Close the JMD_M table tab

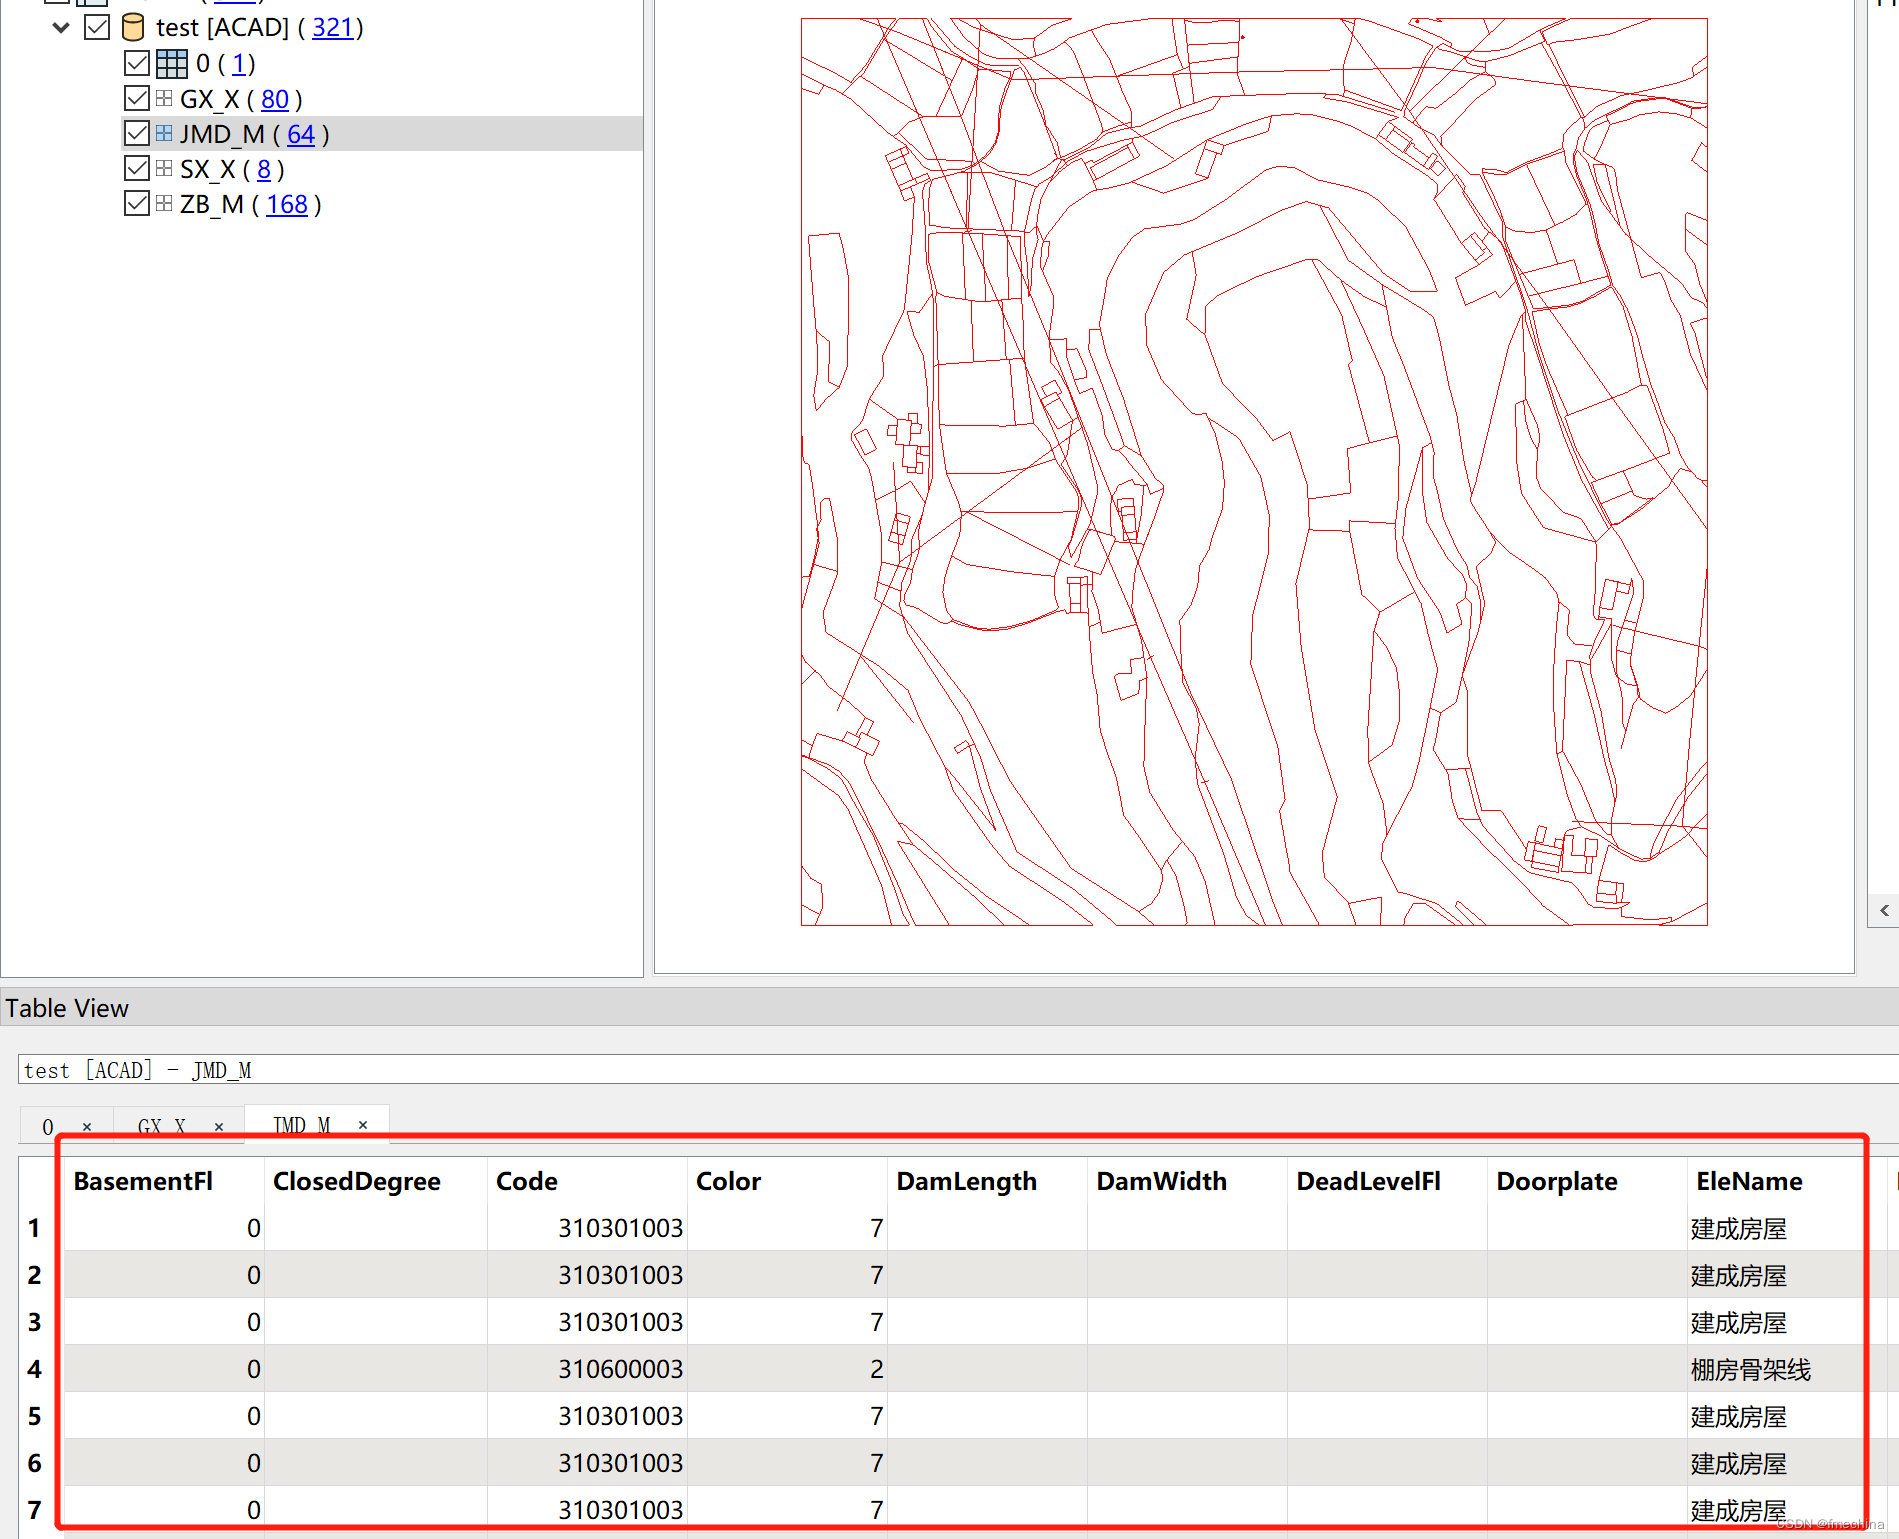pos(362,1125)
